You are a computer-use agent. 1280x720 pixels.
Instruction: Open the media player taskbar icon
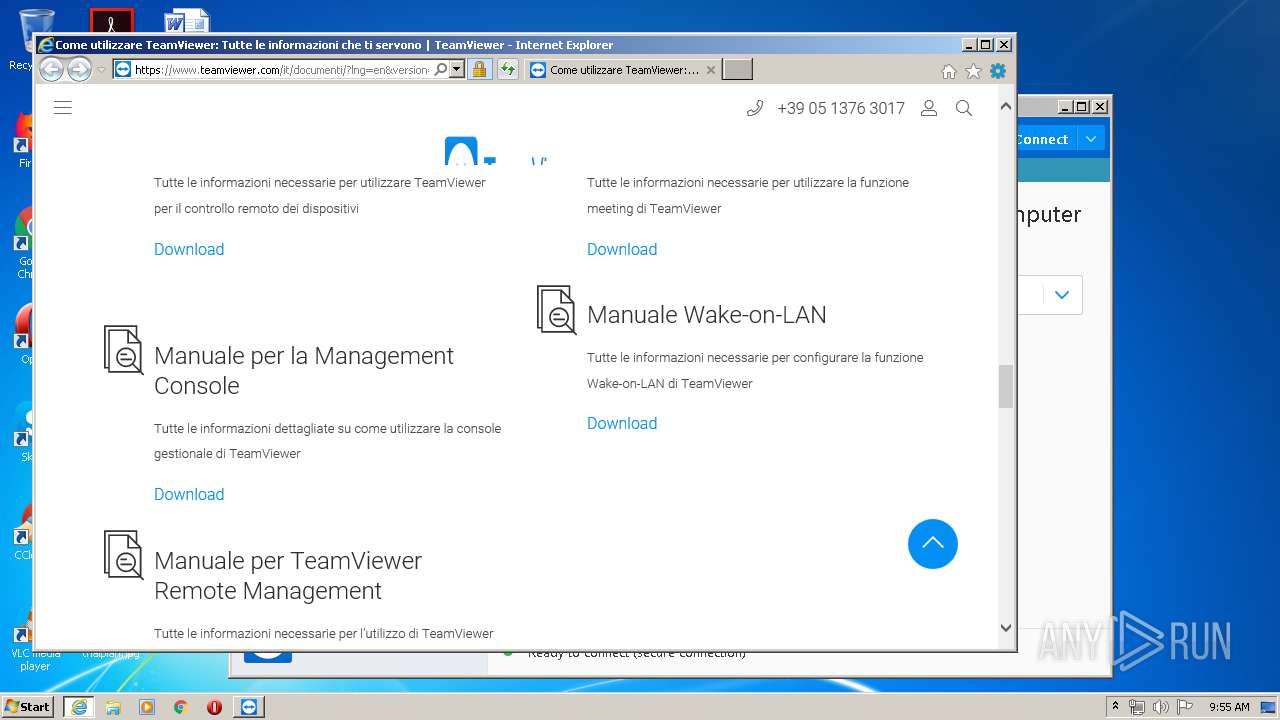pyautogui.click(x=147, y=707)
